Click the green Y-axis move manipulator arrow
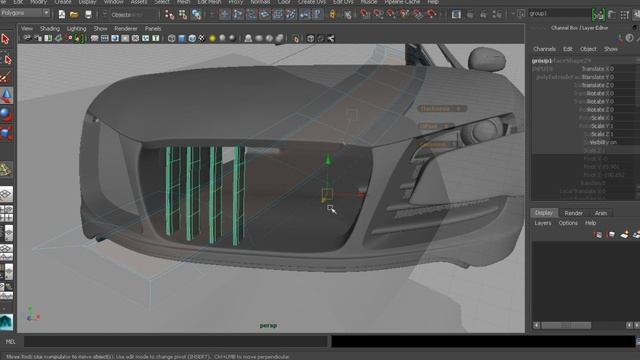This screenshot has width=640, height=360. click(327, 160)
